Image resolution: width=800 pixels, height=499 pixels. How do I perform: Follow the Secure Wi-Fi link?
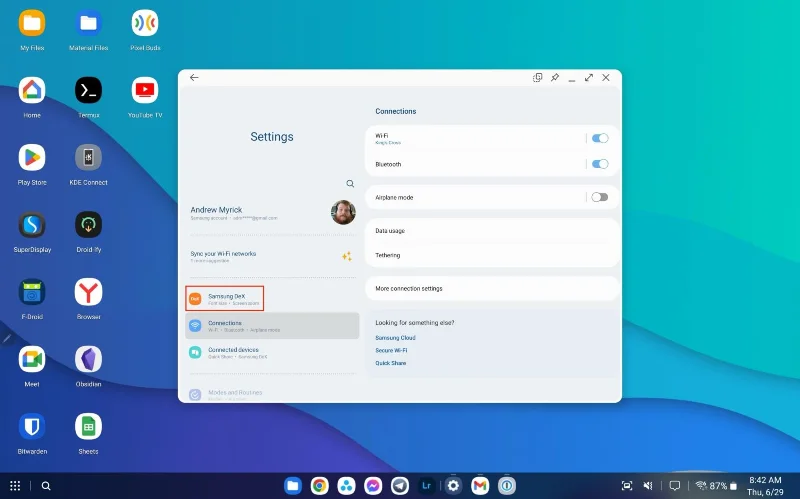(391, 351)
